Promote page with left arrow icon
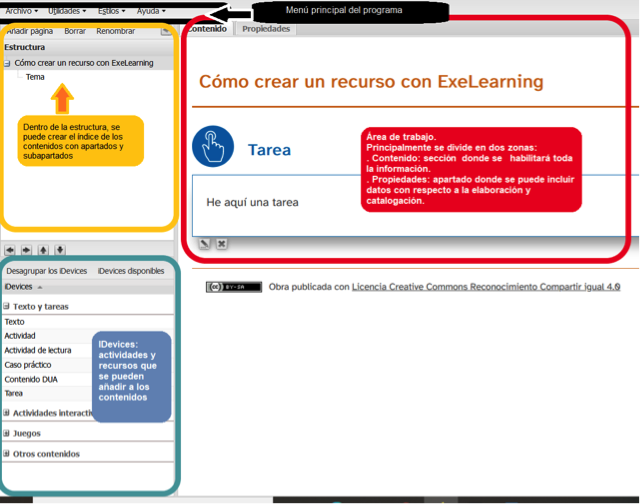 10,250
